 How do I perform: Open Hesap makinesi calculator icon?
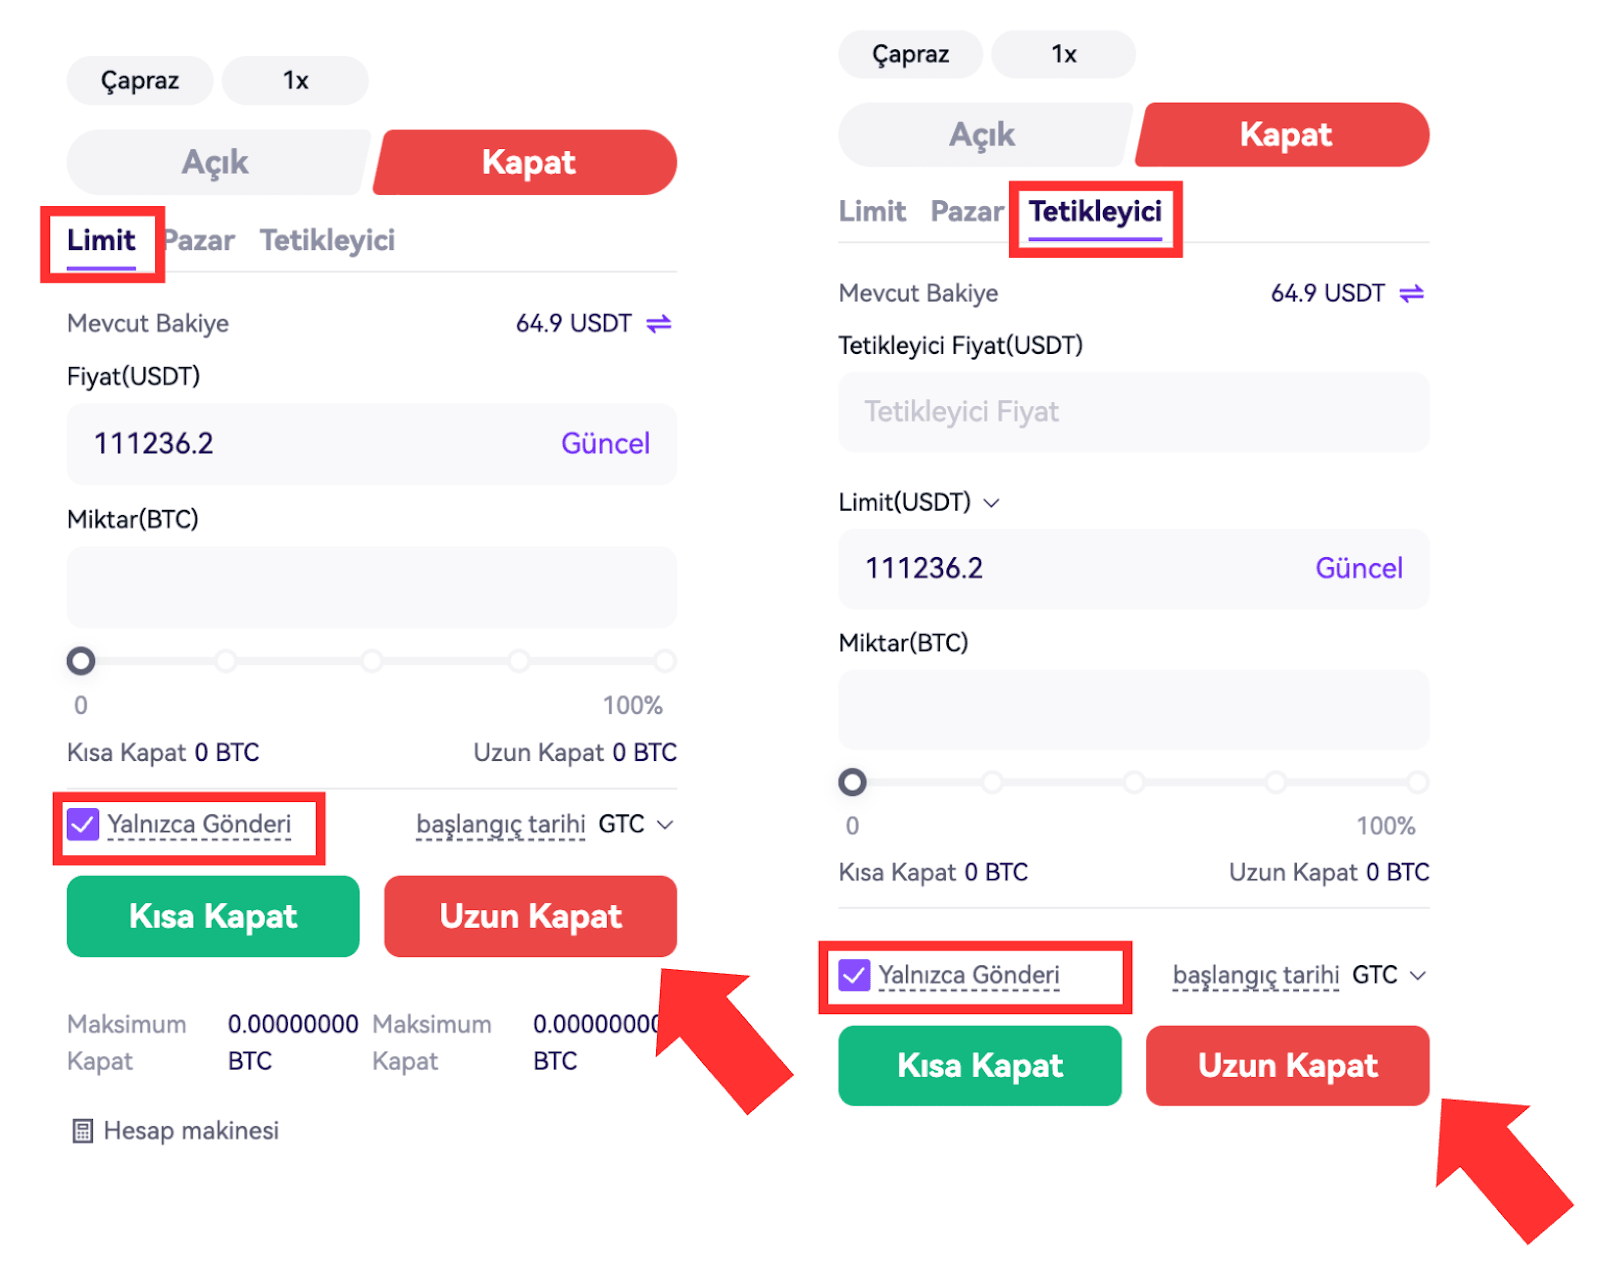pyautogui.click(x=83, y=1131)
